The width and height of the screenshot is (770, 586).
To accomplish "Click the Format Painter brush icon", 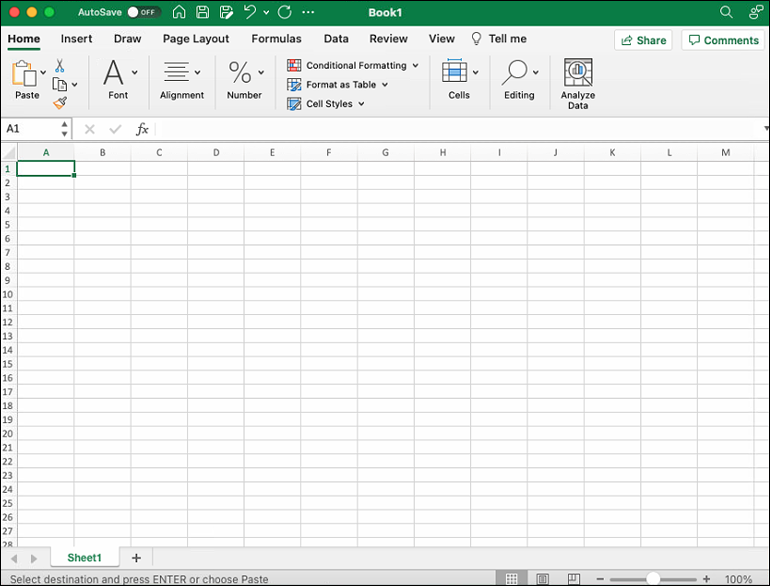I will tap(60, 103).
